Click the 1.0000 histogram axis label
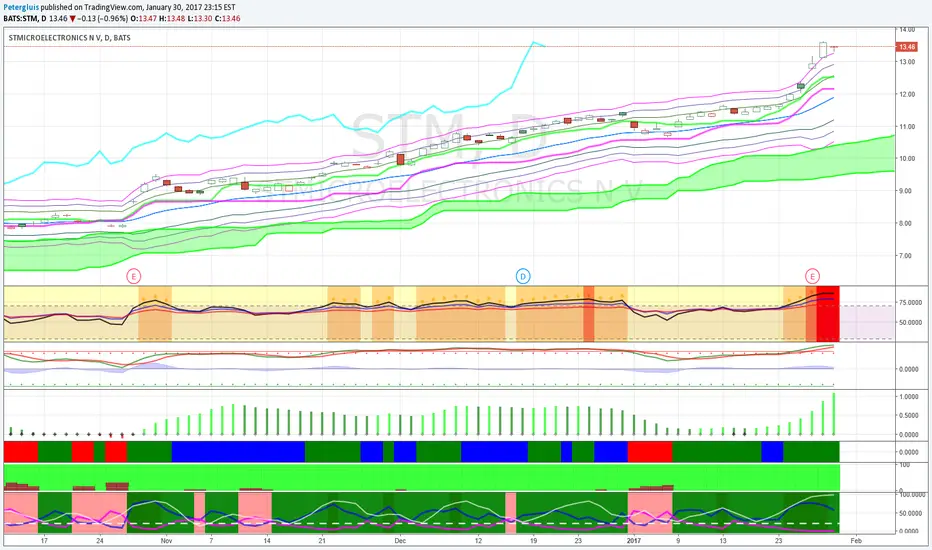 [x=909, y=397]
